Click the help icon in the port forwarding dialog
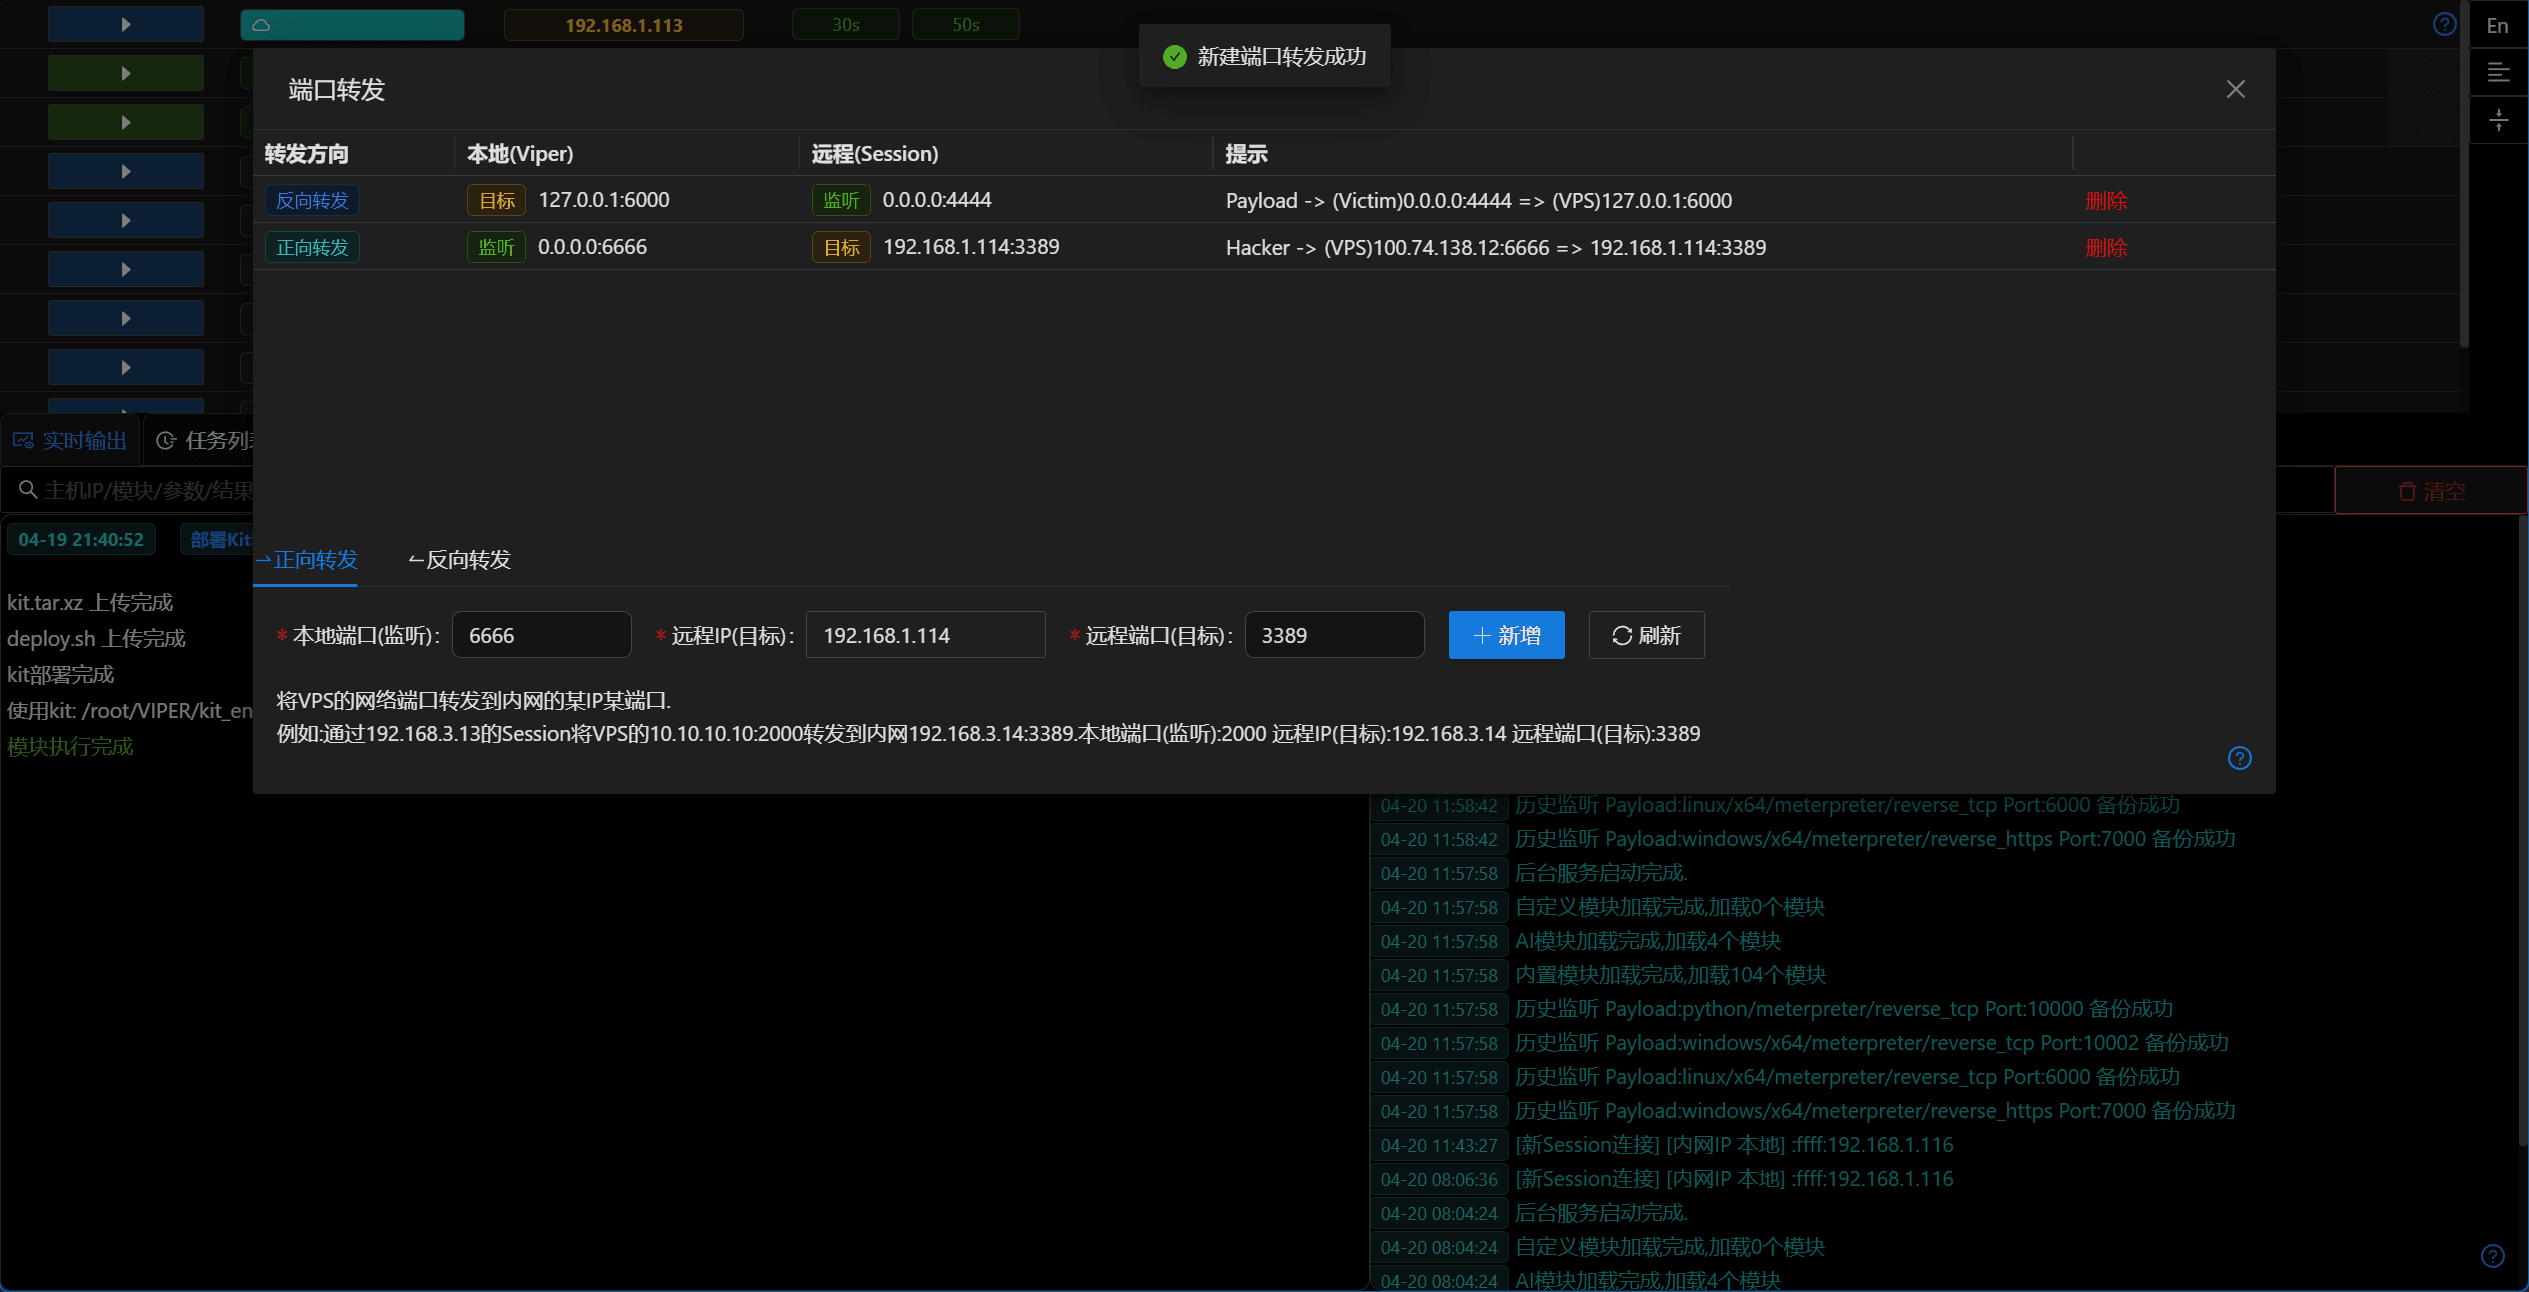 2239,758
